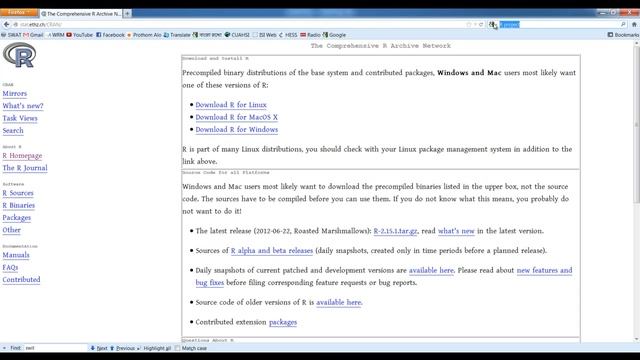Viewport: 640px width, 360px height.
Task: Close the find bar with its x
Action: pos(4,348)
